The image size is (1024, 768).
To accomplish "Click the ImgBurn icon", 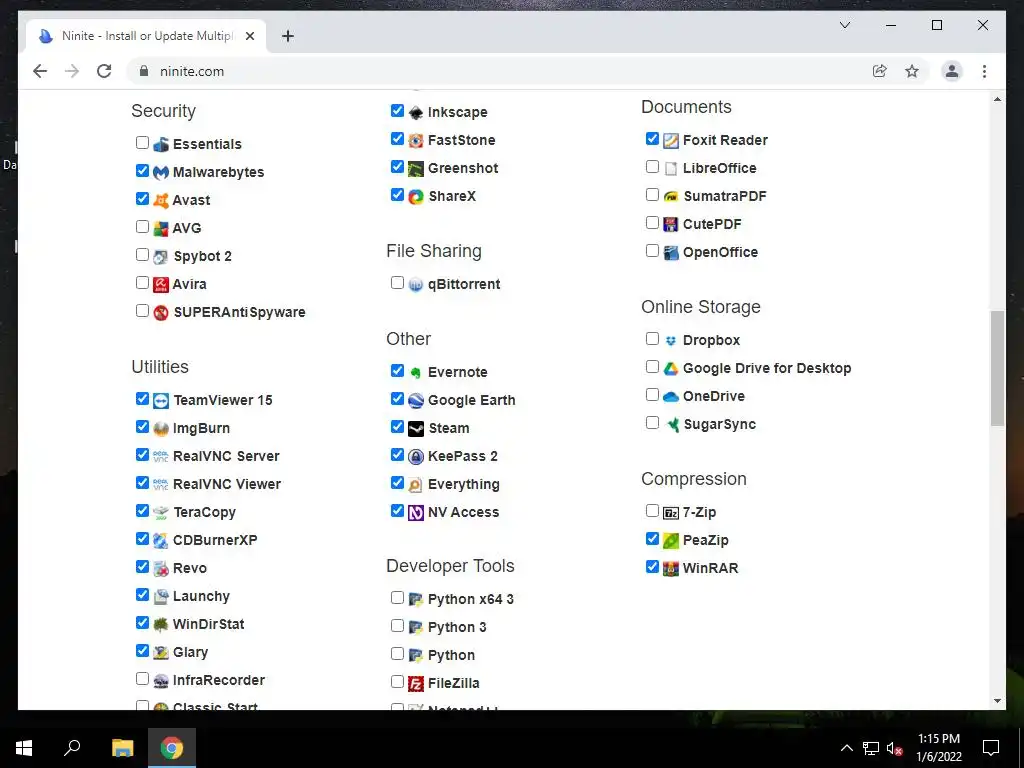I will 161,428.
